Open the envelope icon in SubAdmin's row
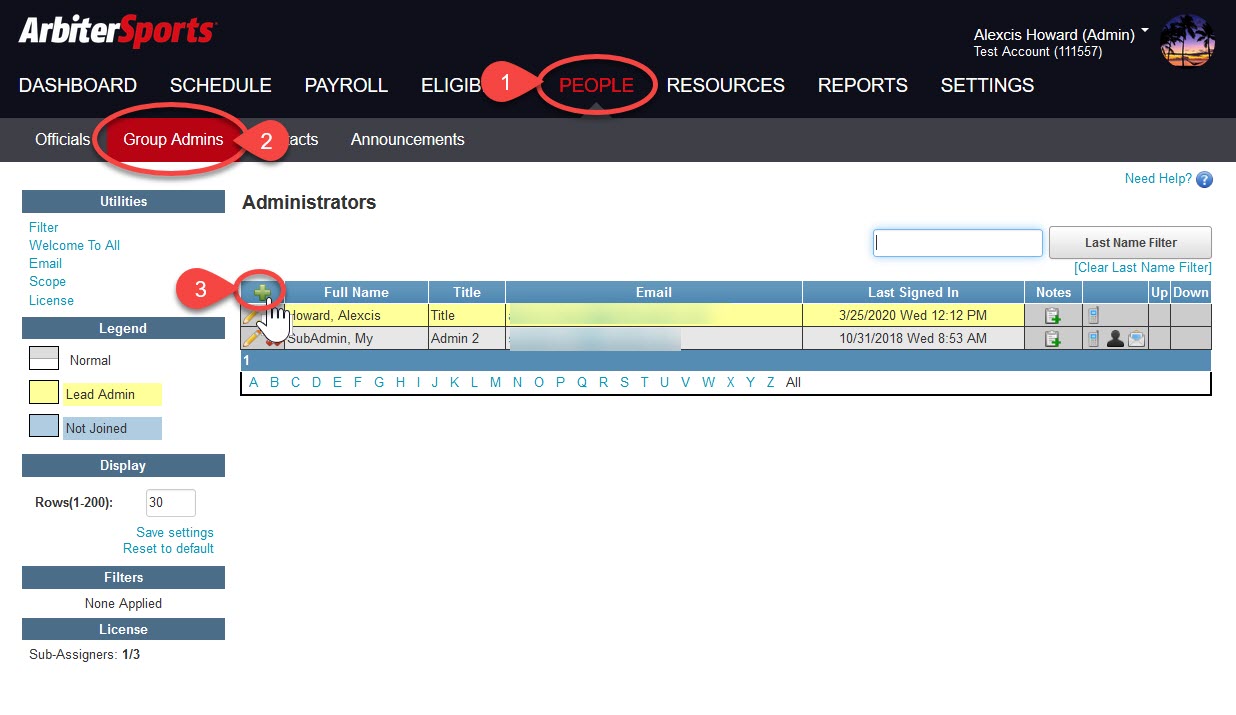 [1137, 338]
